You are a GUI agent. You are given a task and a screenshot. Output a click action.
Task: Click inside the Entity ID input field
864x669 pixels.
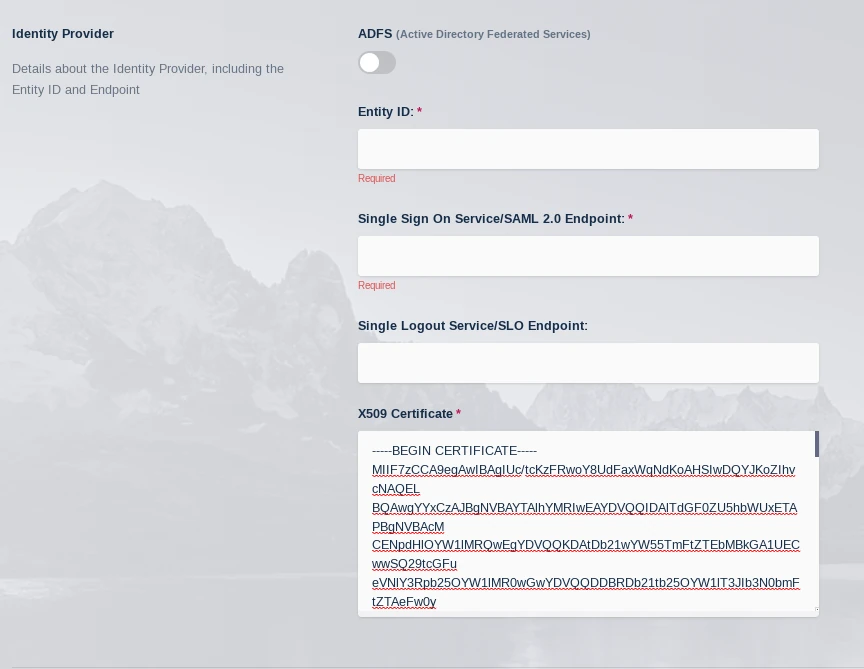click(x=588, y=148)
